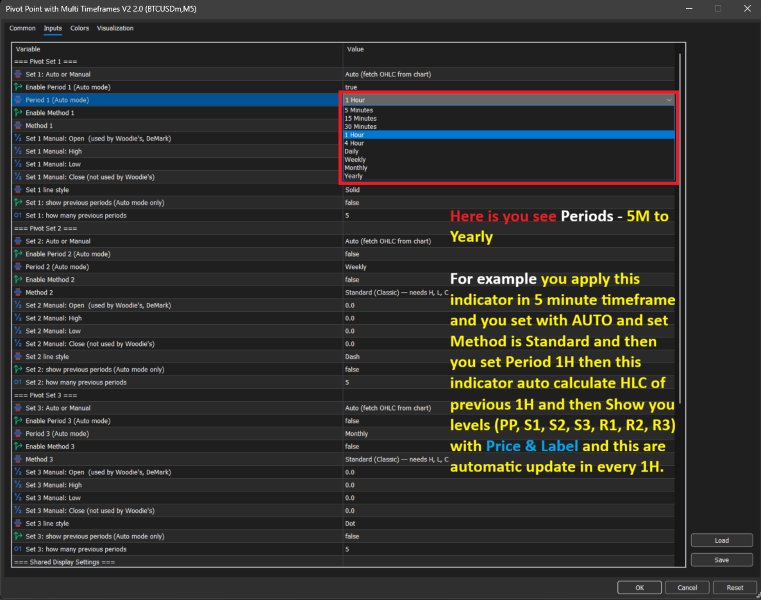Click the integer icon for Set 1: how many previous periods

point(18,215)
